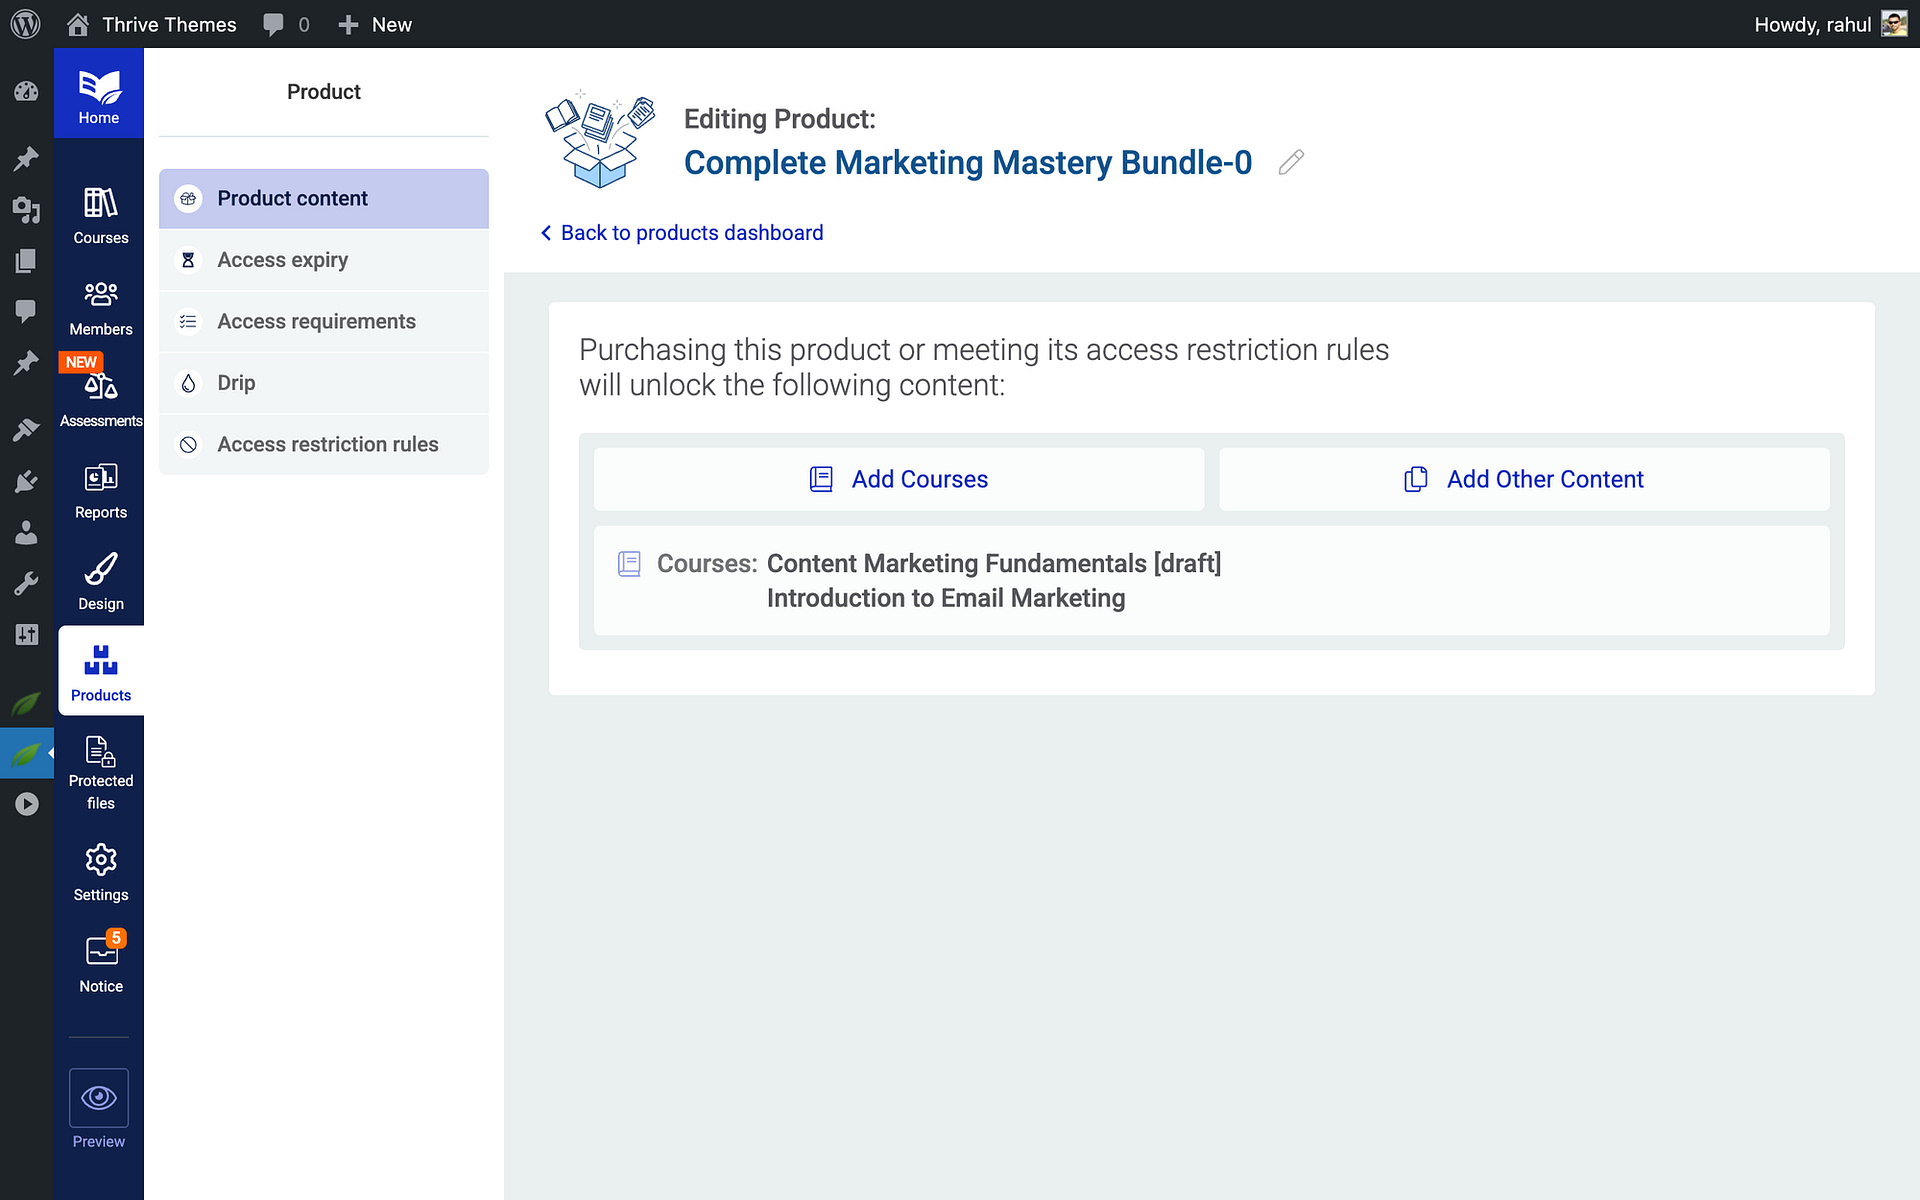Screen dimensions: 1920x1200
Task: View the Reports section
Action: point(99,489)
